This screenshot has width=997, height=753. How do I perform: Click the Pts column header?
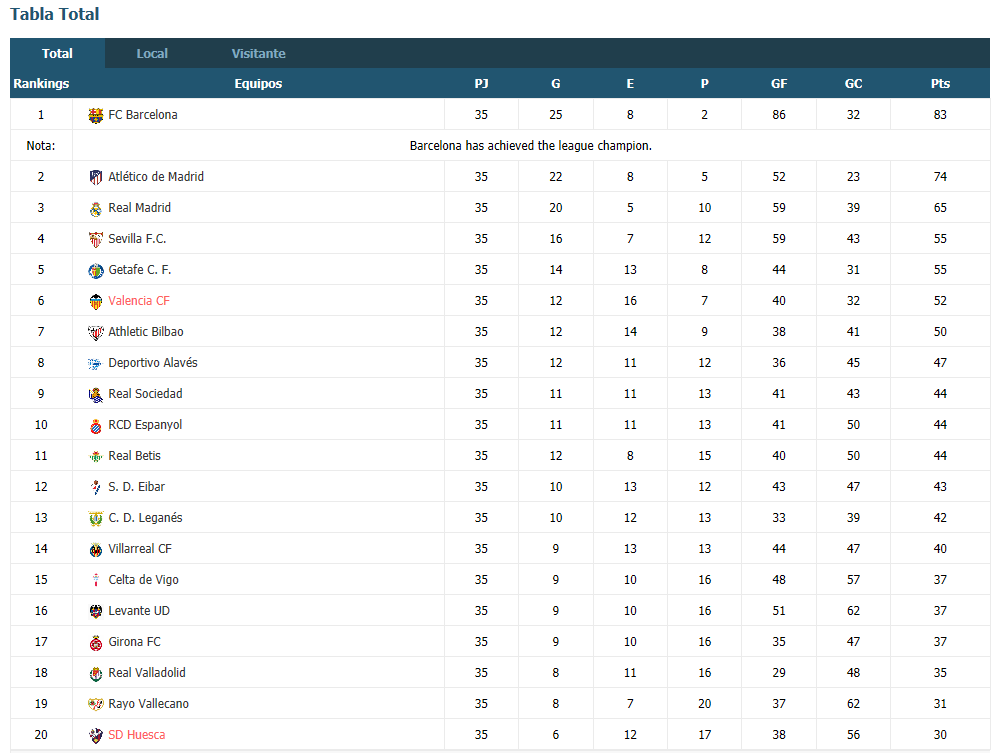(940, 83)
